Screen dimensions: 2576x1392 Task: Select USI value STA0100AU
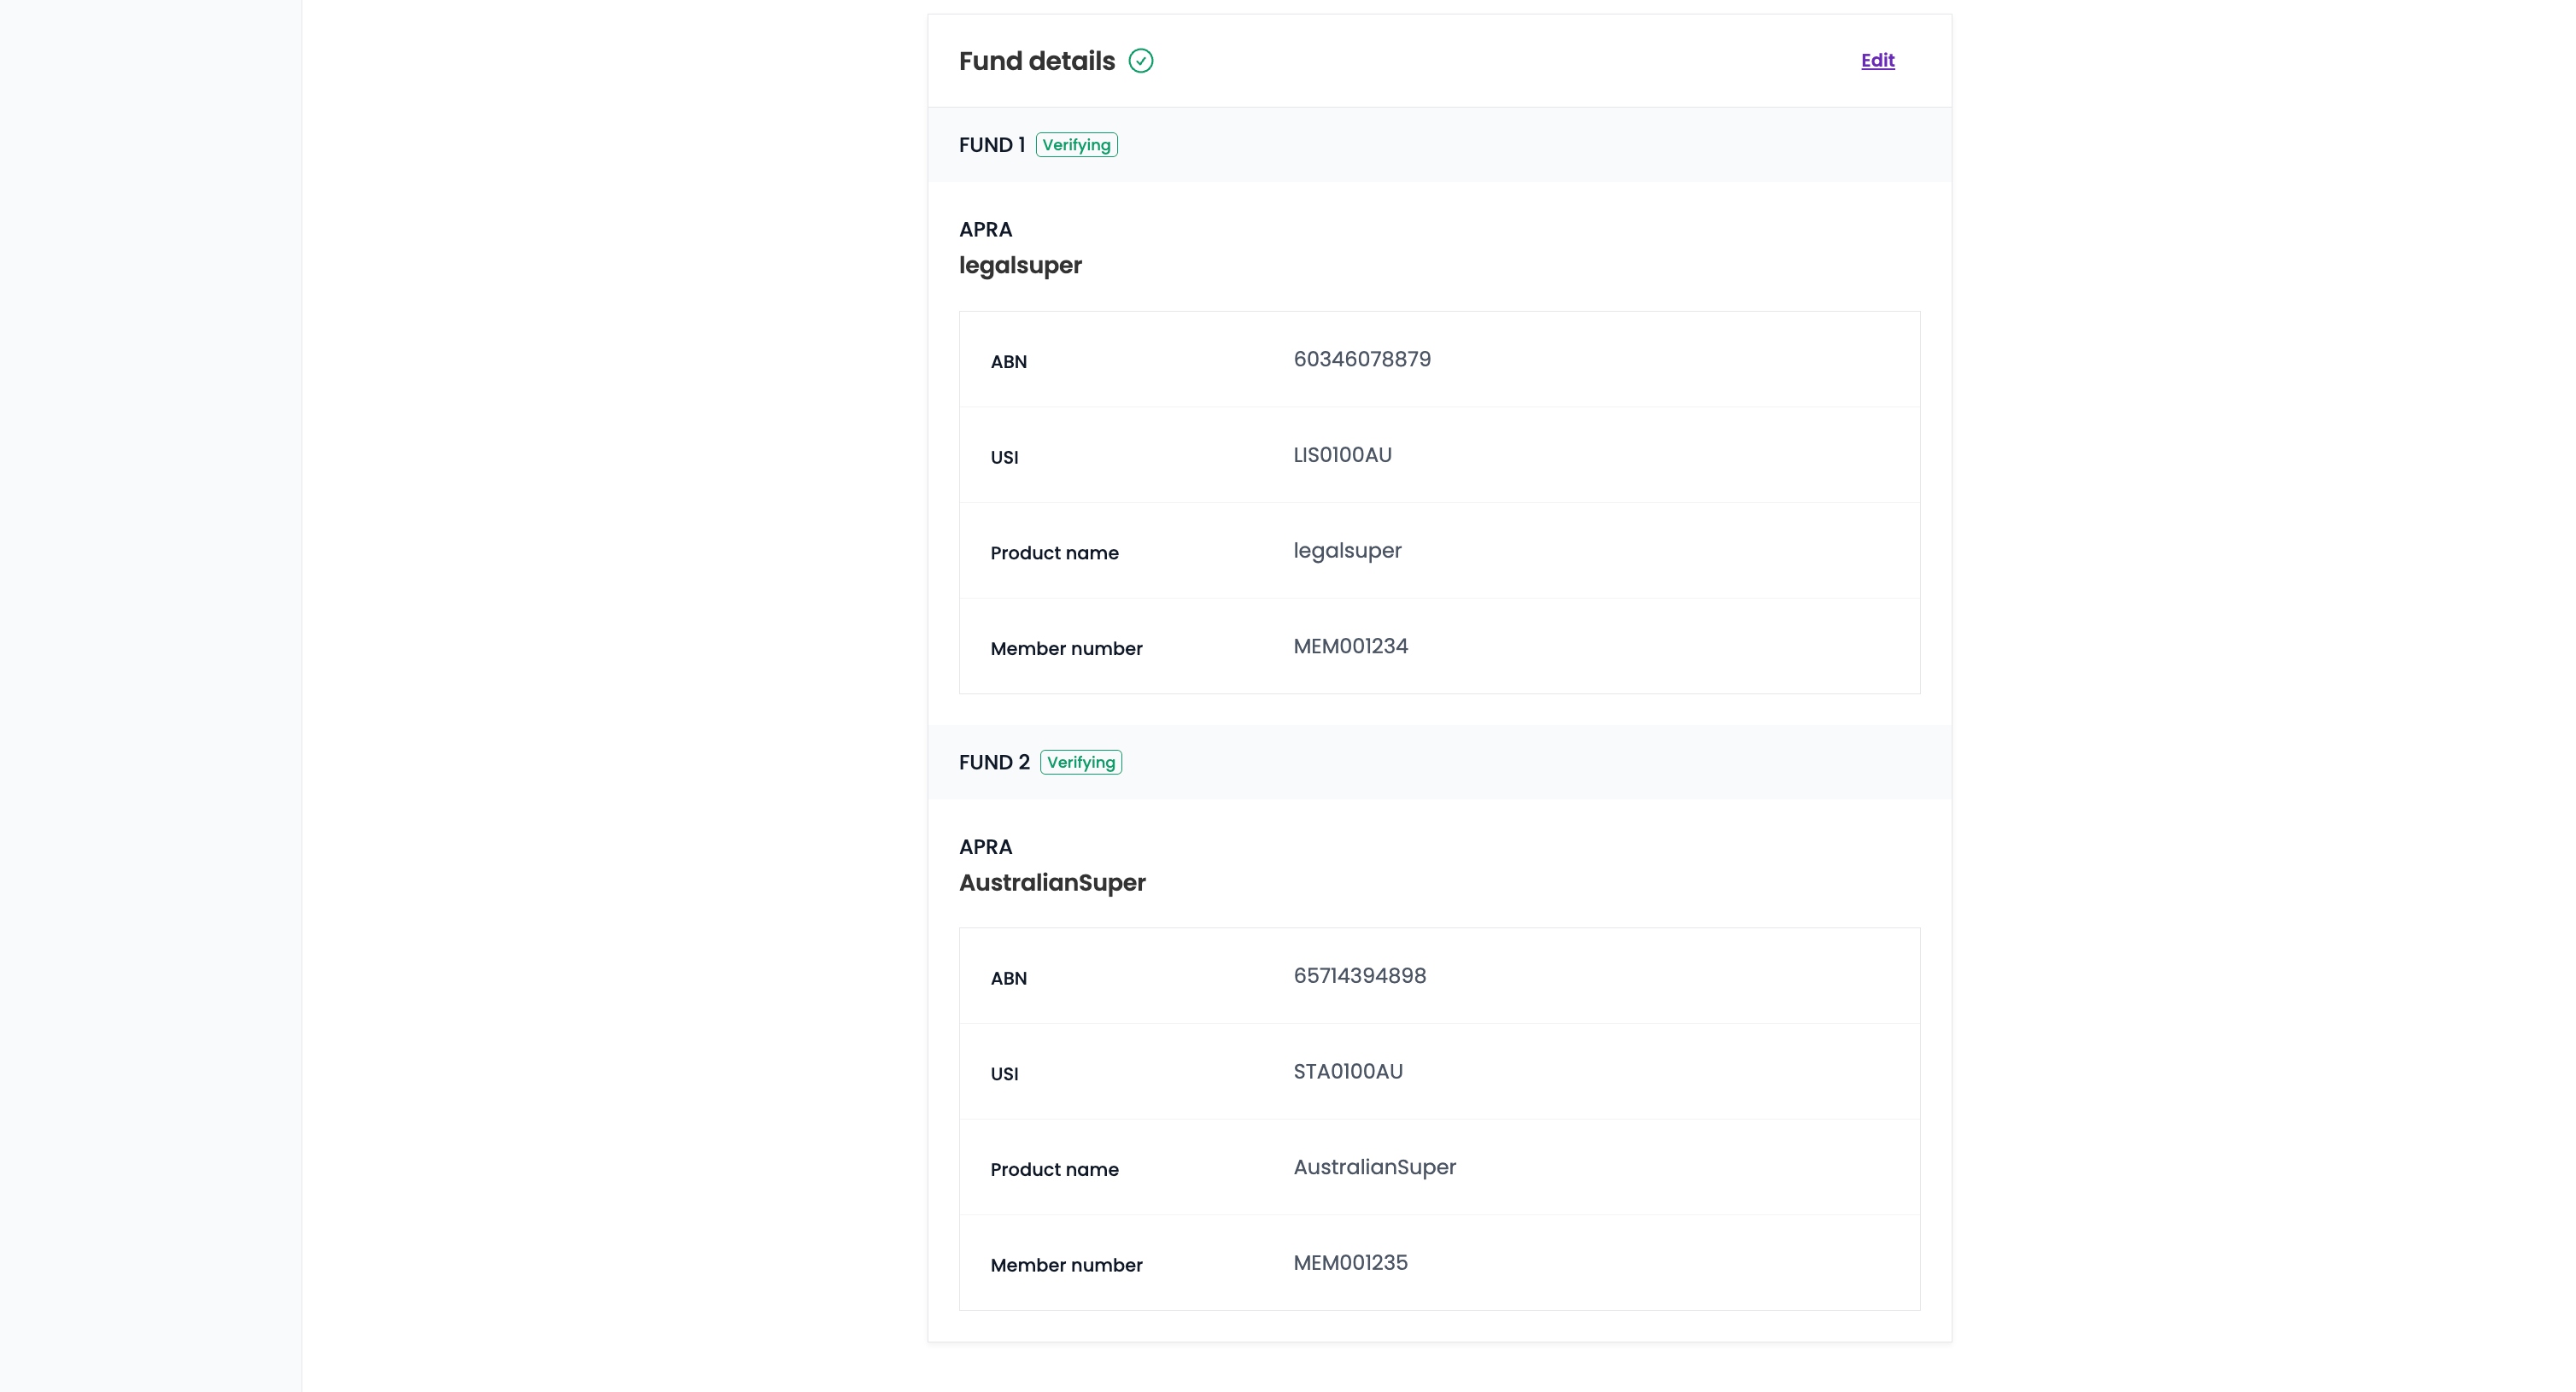(x=1347, y=1072)
